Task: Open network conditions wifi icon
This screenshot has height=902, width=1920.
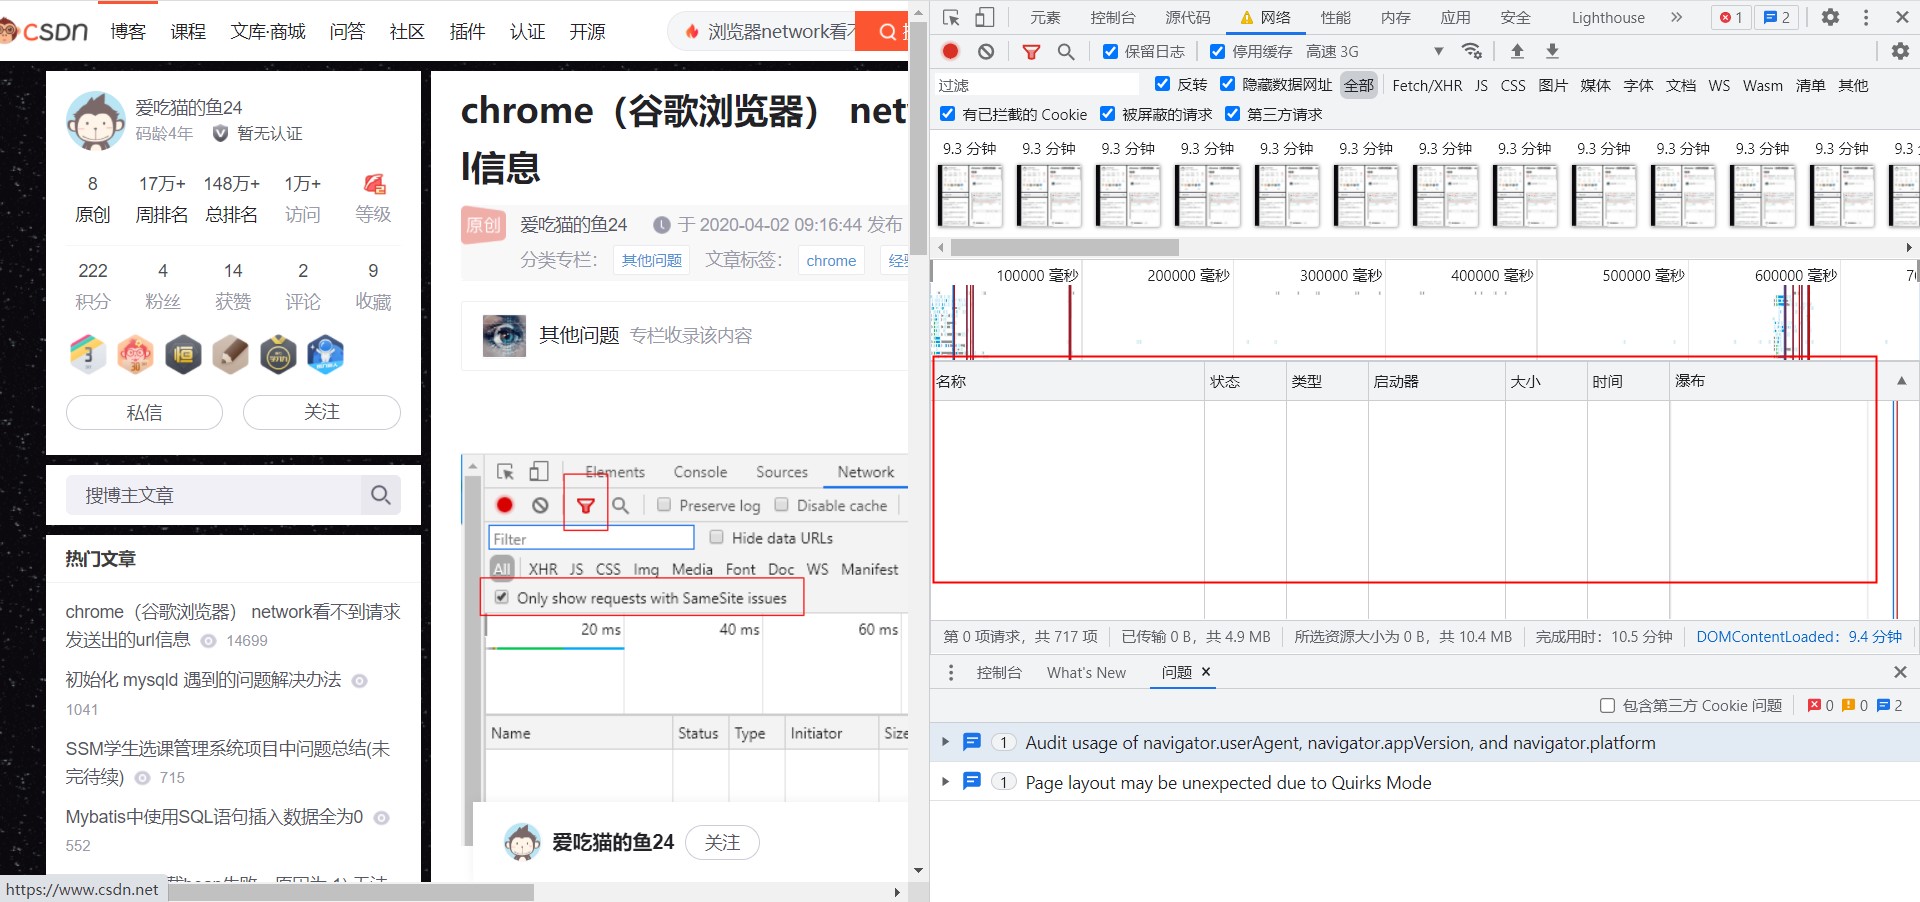Action: tap(1471, 51)
